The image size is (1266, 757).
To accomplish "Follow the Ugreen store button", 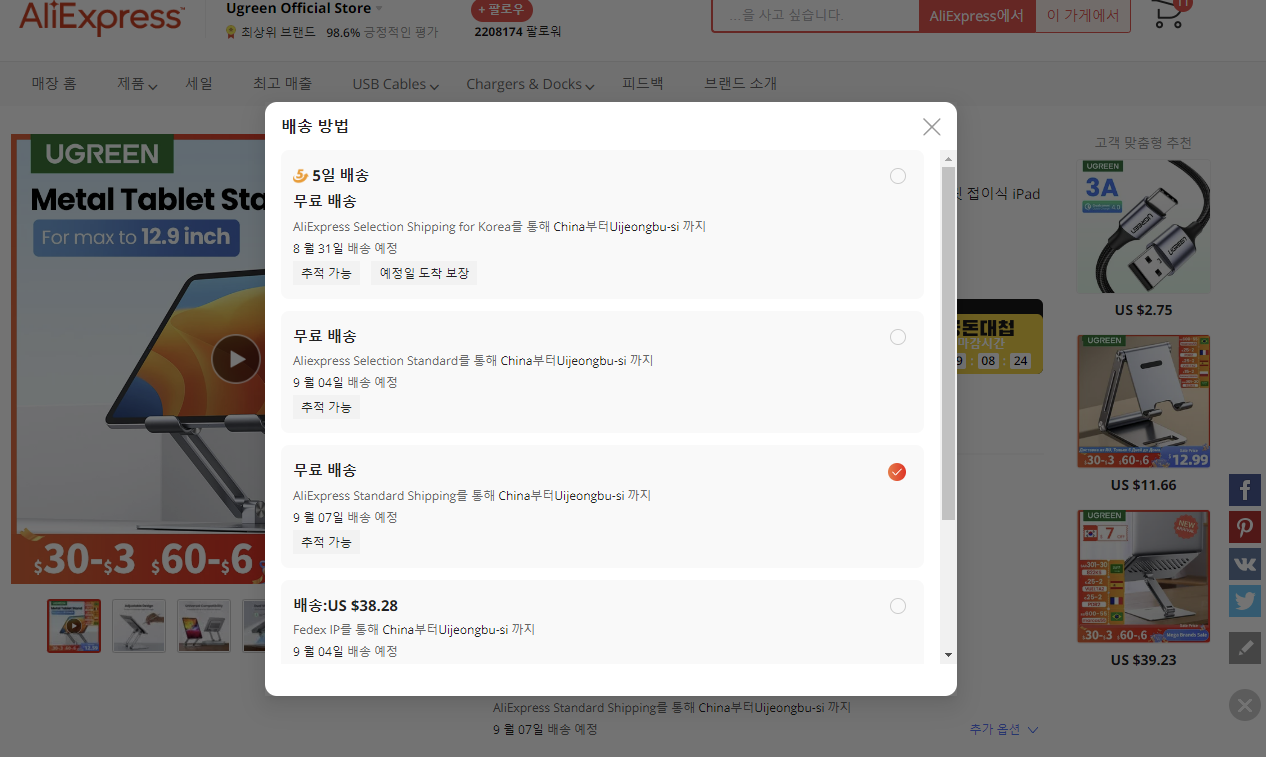I will [502, 9].
